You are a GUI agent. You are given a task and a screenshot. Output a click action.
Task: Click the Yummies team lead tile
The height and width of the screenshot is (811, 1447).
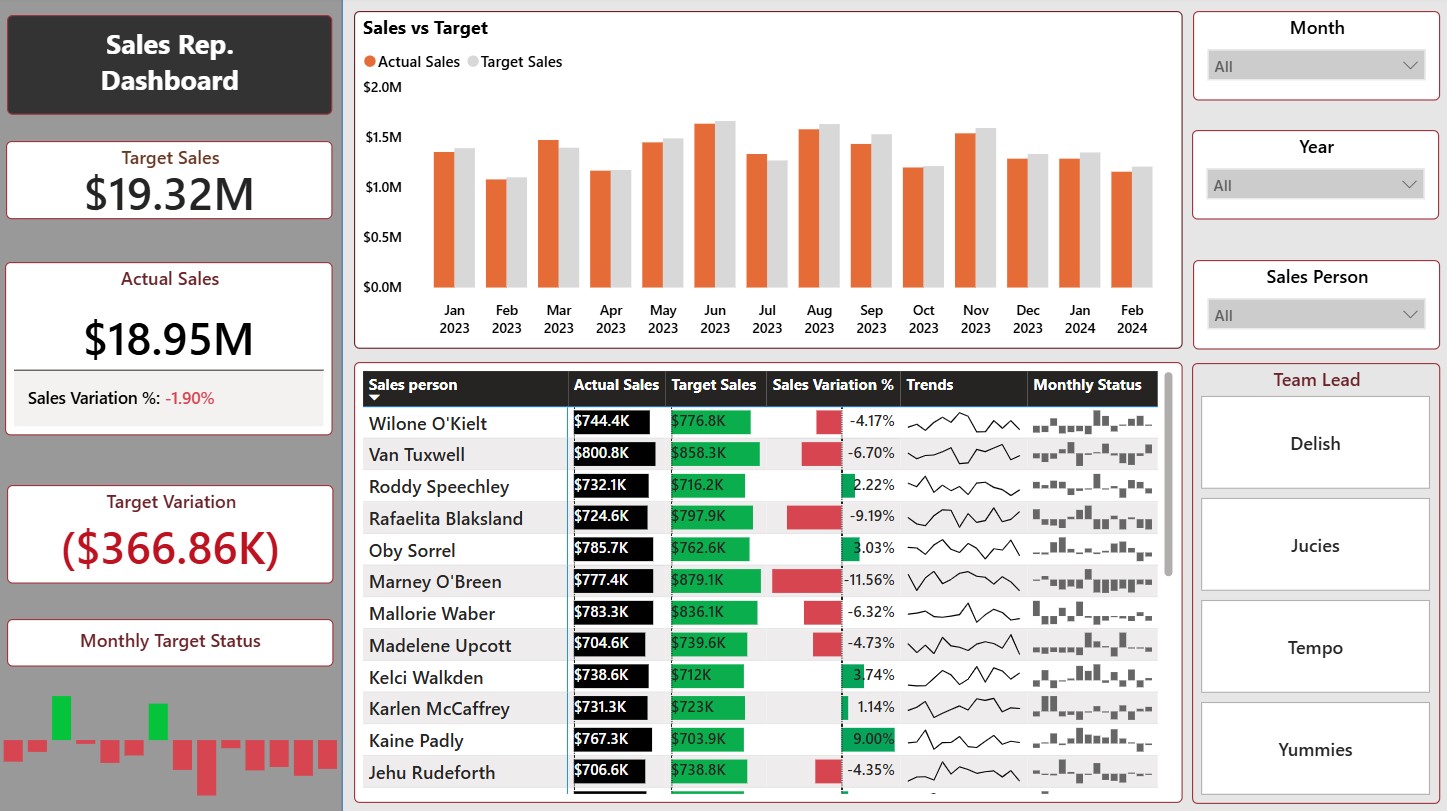[1315, 749]
